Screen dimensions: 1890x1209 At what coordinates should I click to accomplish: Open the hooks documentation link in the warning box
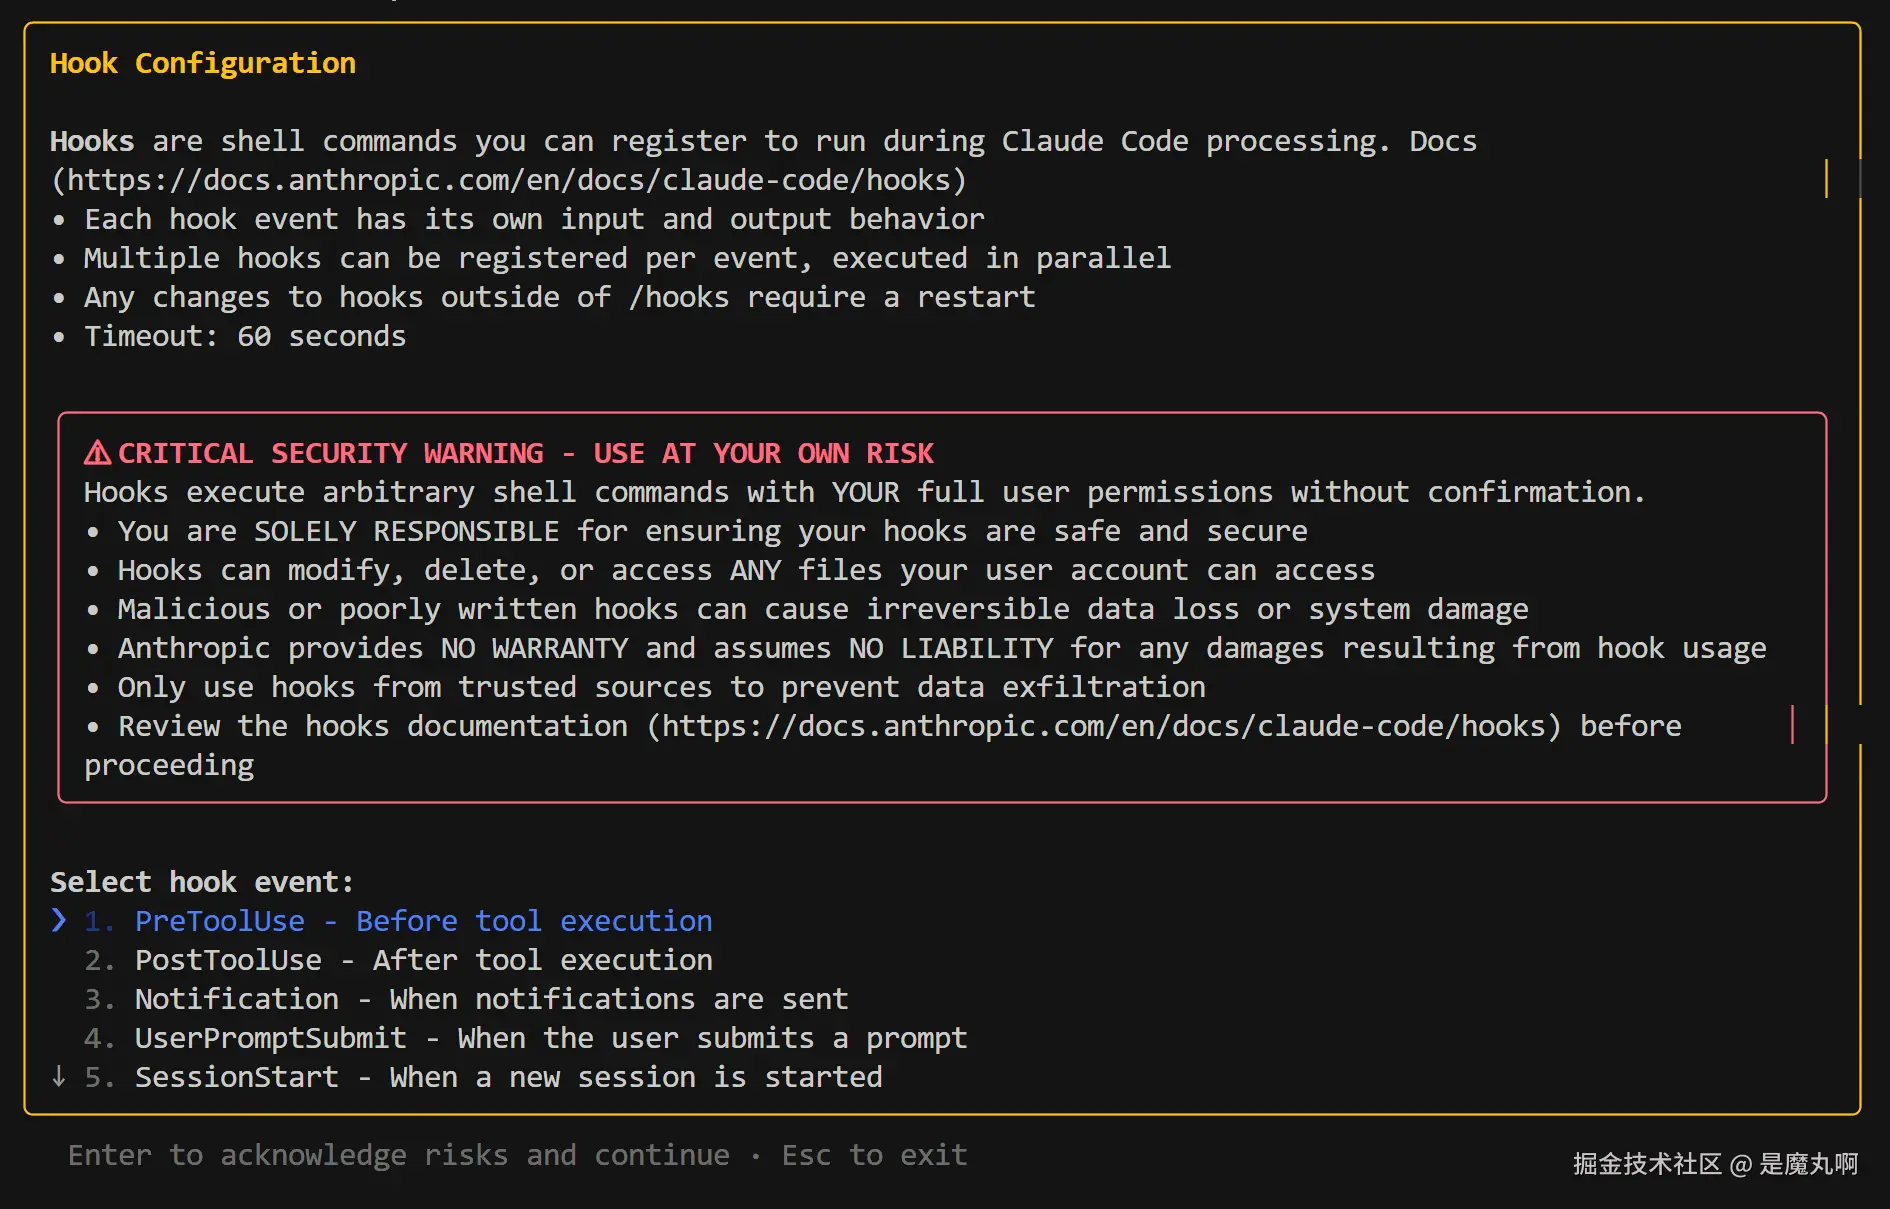coord(1104,726)
